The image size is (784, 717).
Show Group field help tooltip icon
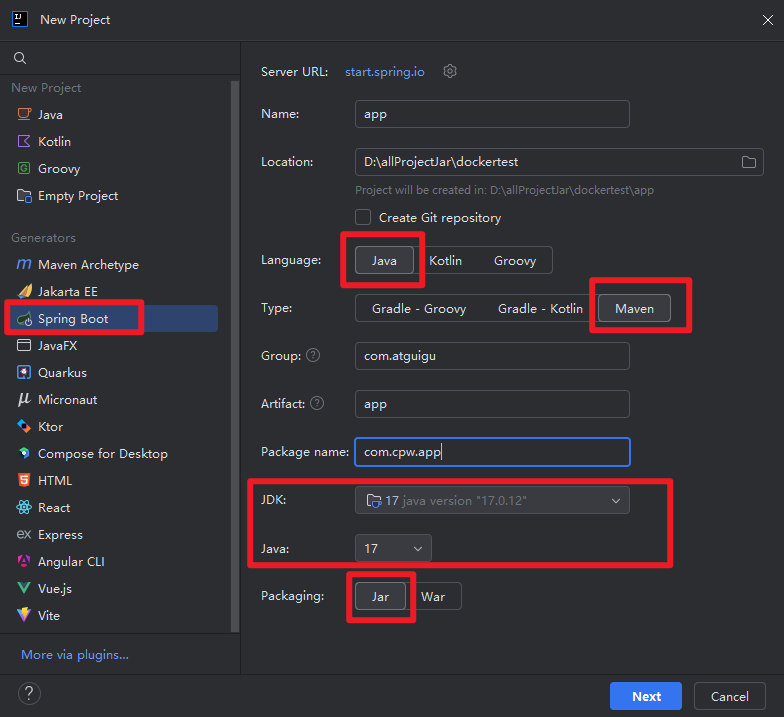click(x=313, y=356)
